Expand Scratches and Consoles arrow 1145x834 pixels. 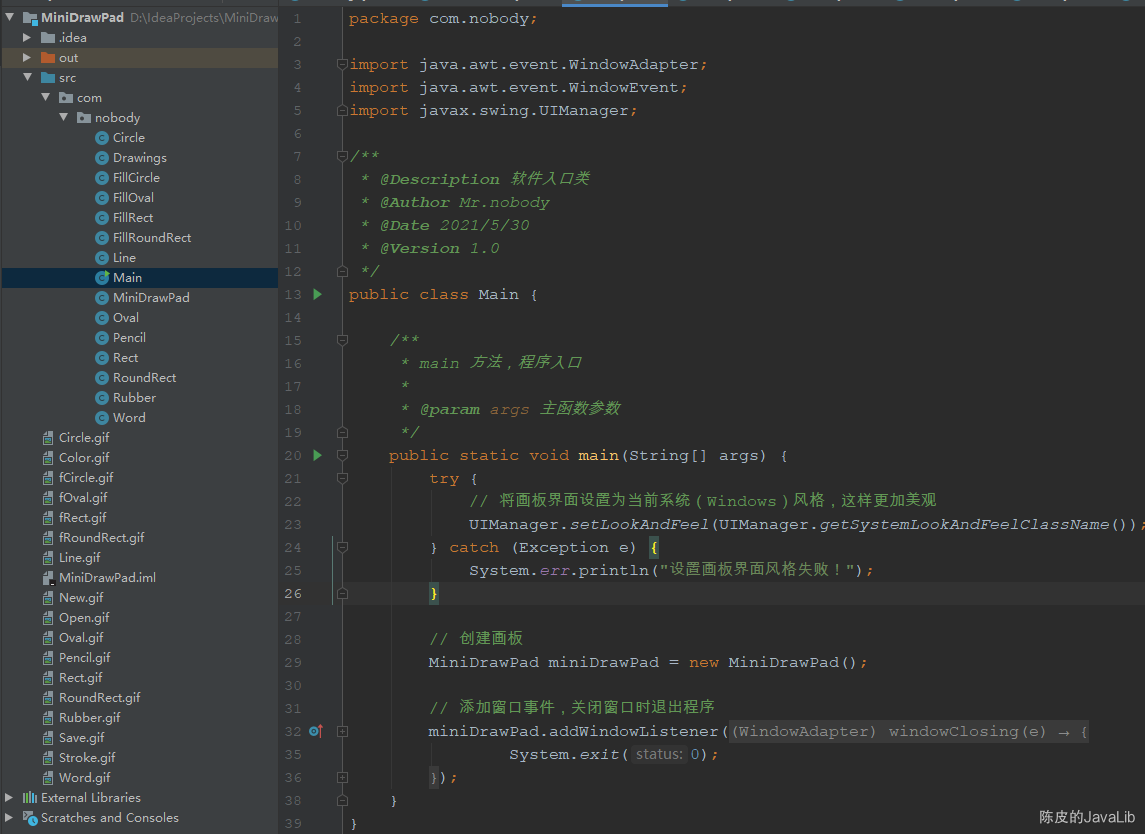pos(9,817)
